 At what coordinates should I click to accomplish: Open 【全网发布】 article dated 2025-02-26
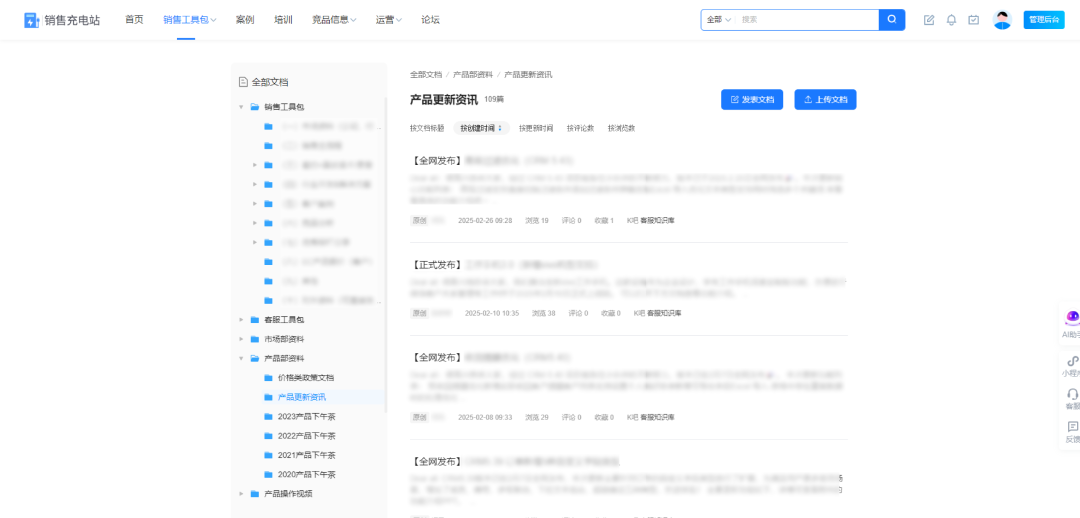click(x=492, y=160)
